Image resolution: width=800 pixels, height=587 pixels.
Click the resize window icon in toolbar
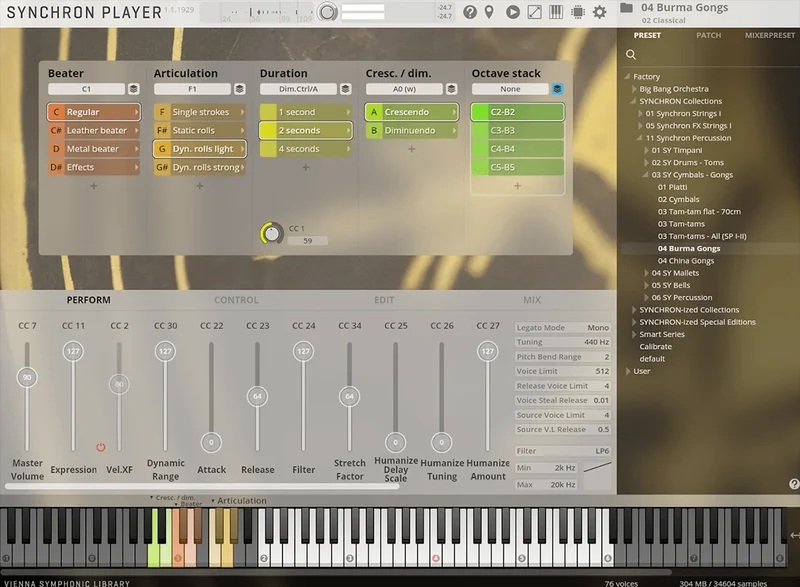[x=534, y=12]
